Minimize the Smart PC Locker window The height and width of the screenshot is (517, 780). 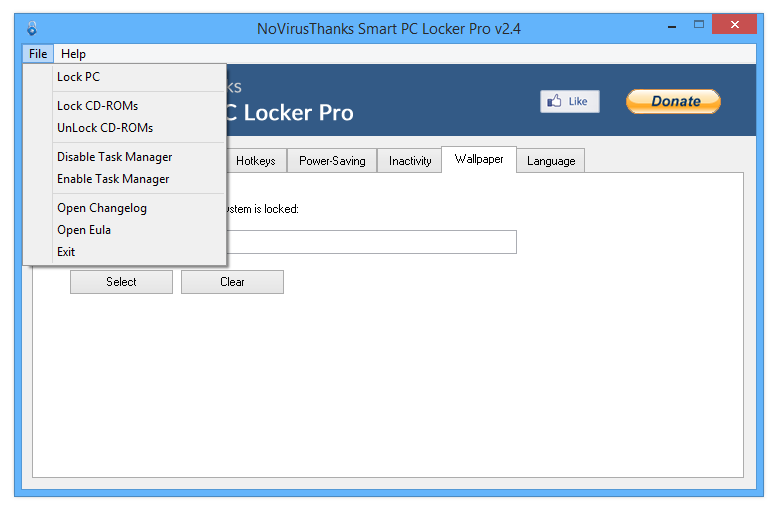tap(672, 25)
